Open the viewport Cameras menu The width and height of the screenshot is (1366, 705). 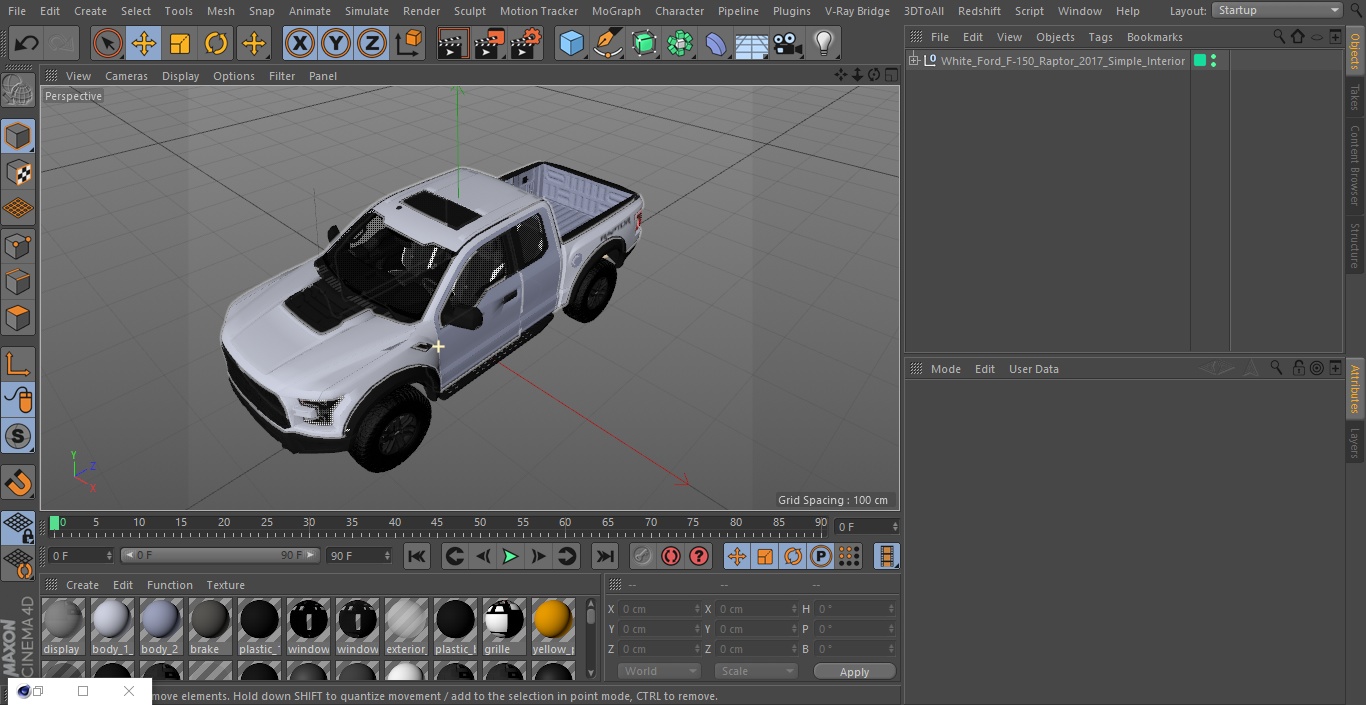pyautogui.click(x=126, y=76)
